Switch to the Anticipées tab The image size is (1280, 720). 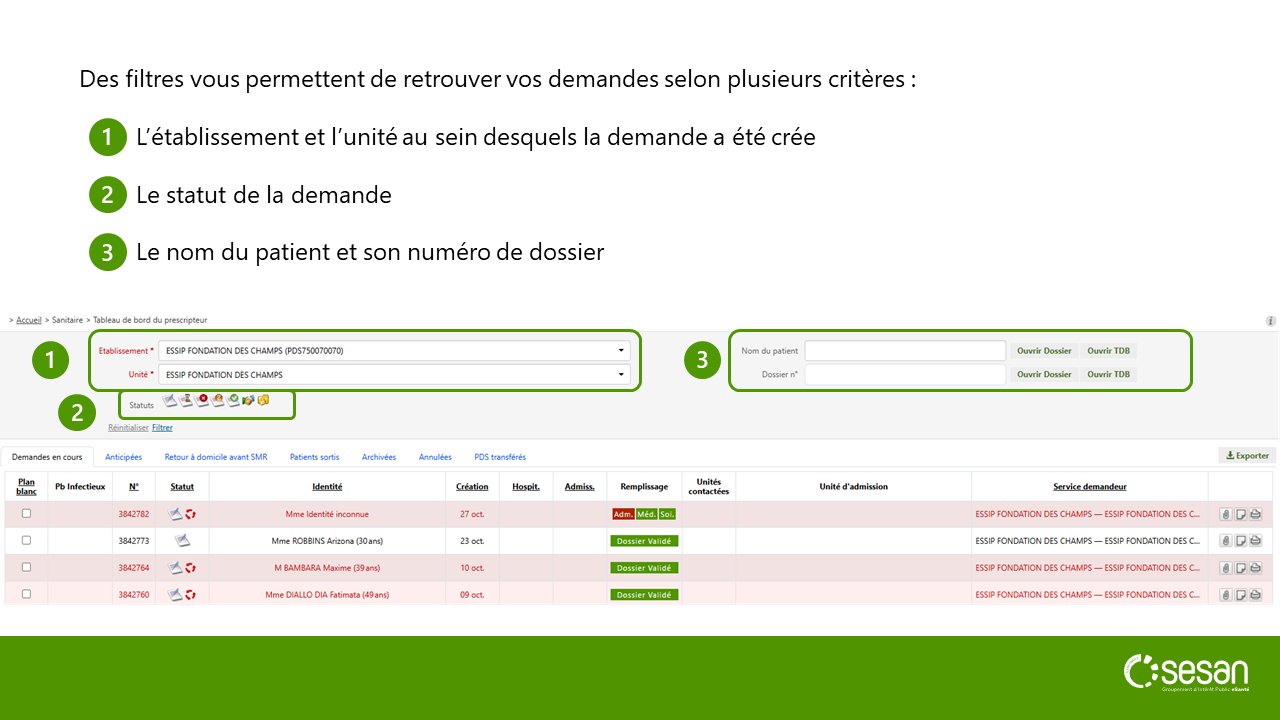point(123,457)
